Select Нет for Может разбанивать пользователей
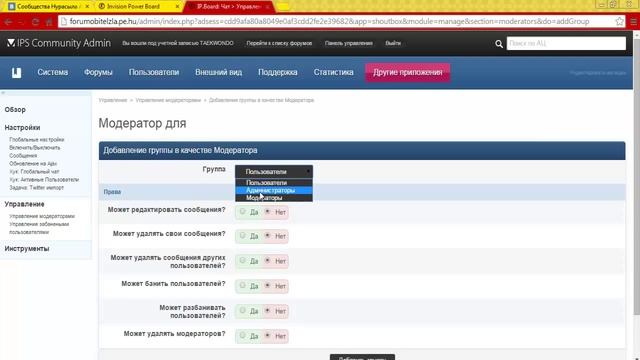 (268, 310)
